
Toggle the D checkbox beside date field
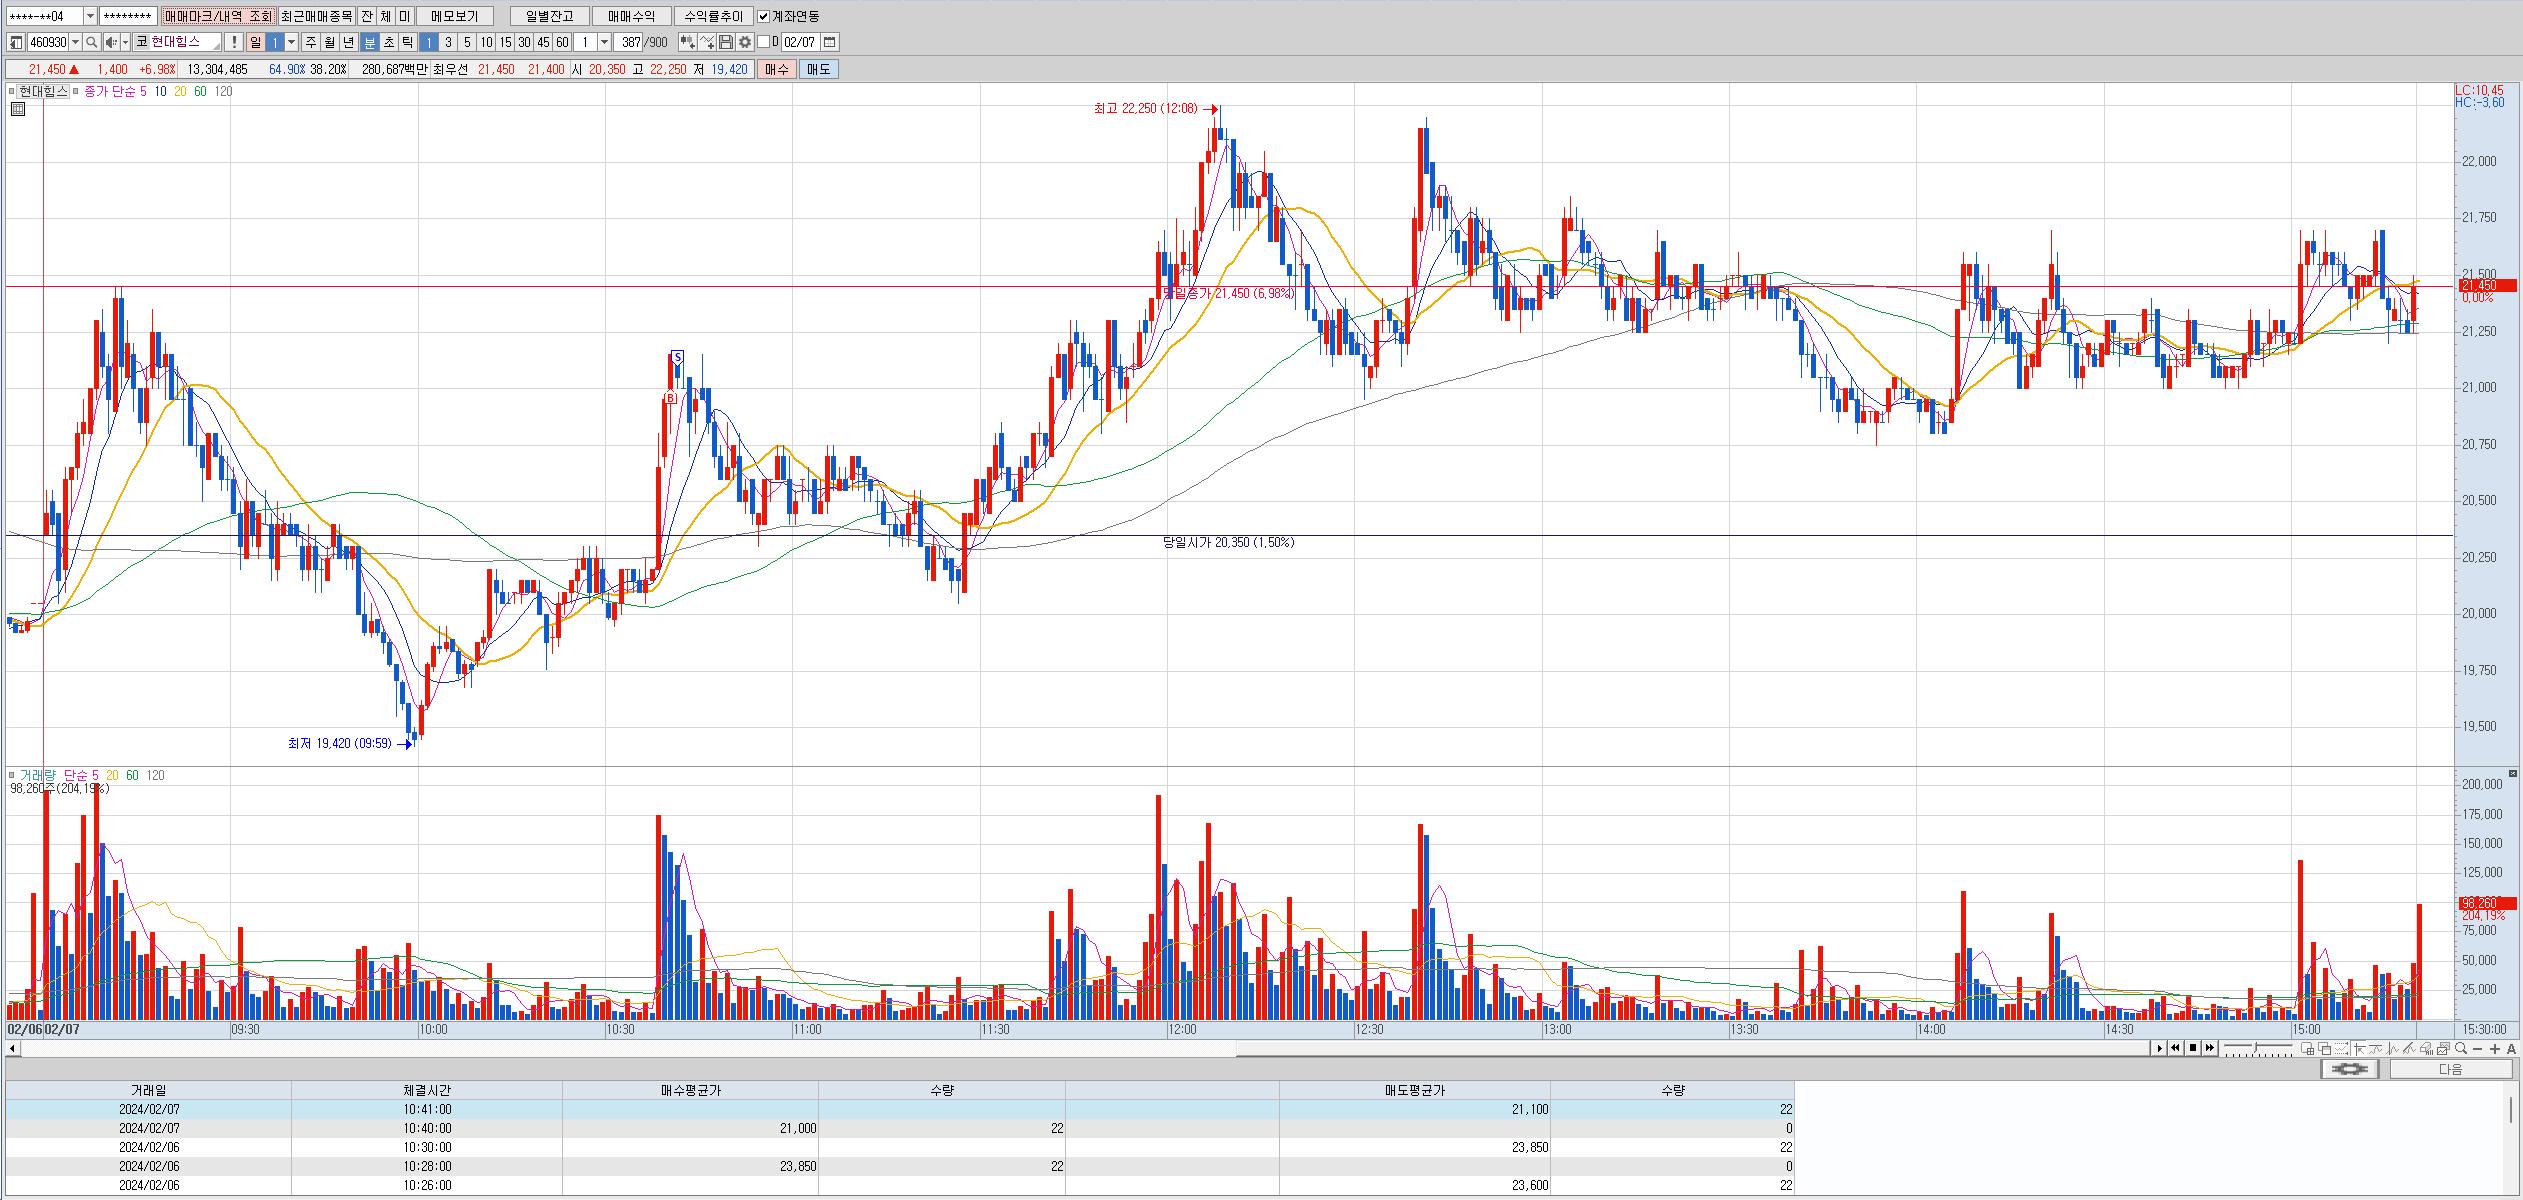(x=764, y=42)
